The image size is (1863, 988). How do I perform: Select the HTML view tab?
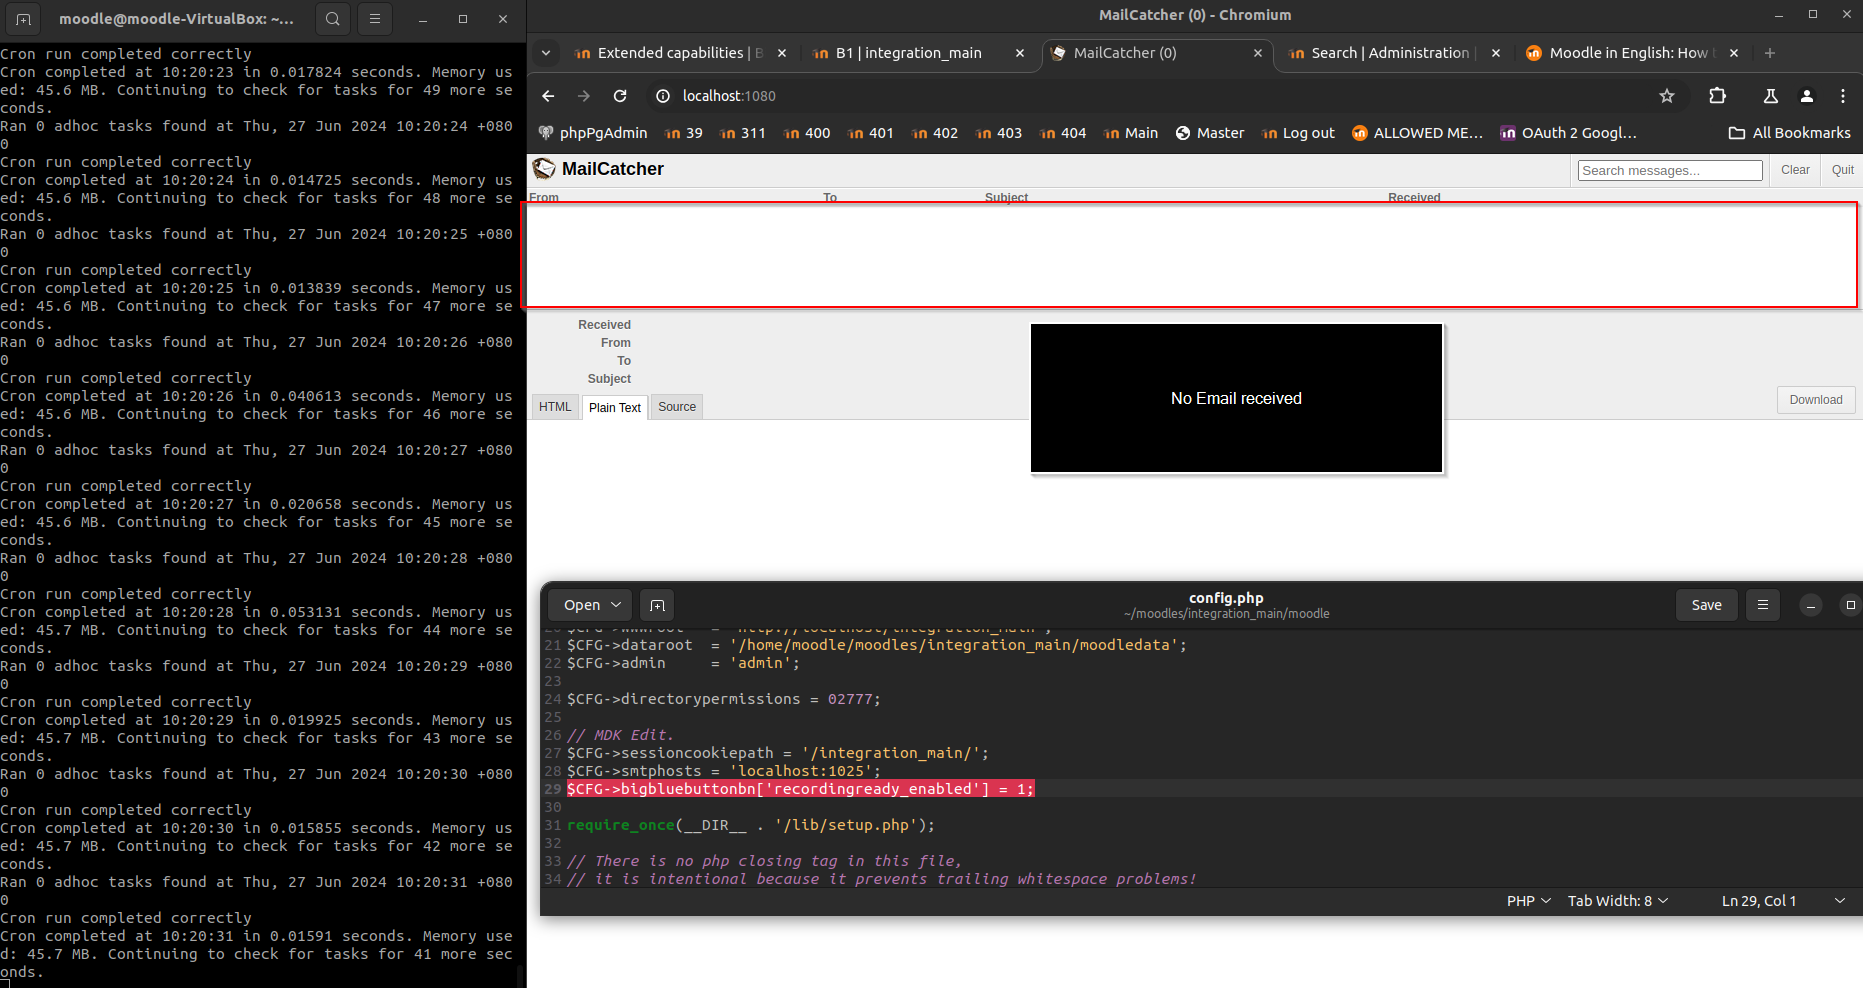(x=555, y=407)
